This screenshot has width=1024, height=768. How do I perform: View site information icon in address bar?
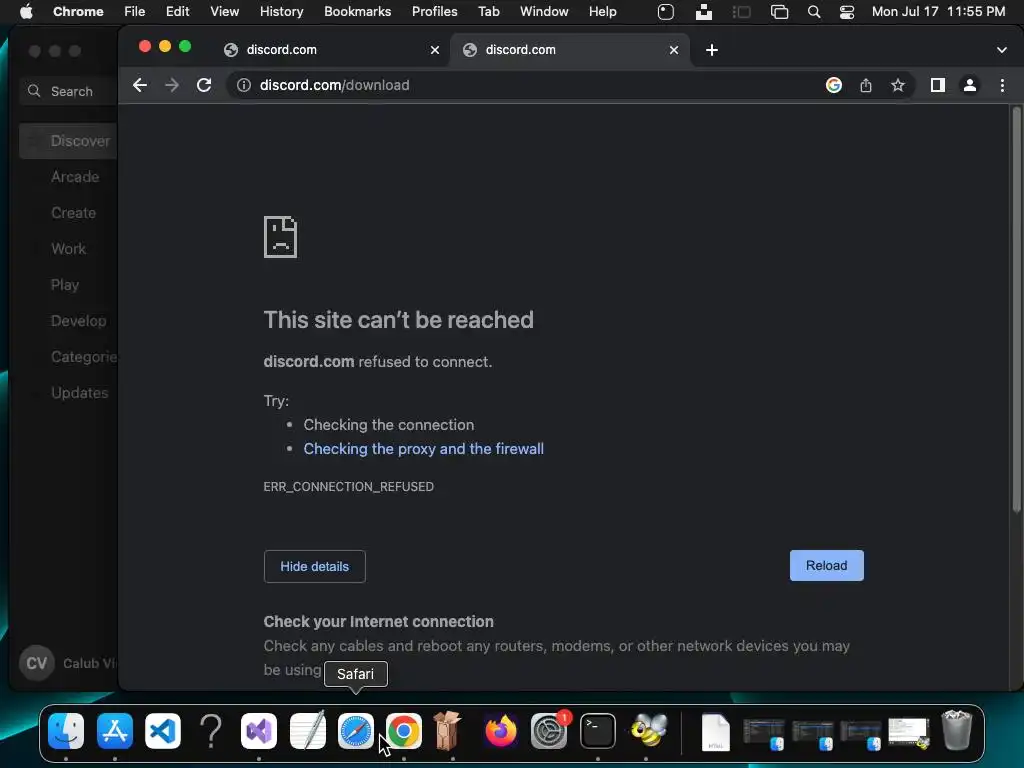(244, 85)
